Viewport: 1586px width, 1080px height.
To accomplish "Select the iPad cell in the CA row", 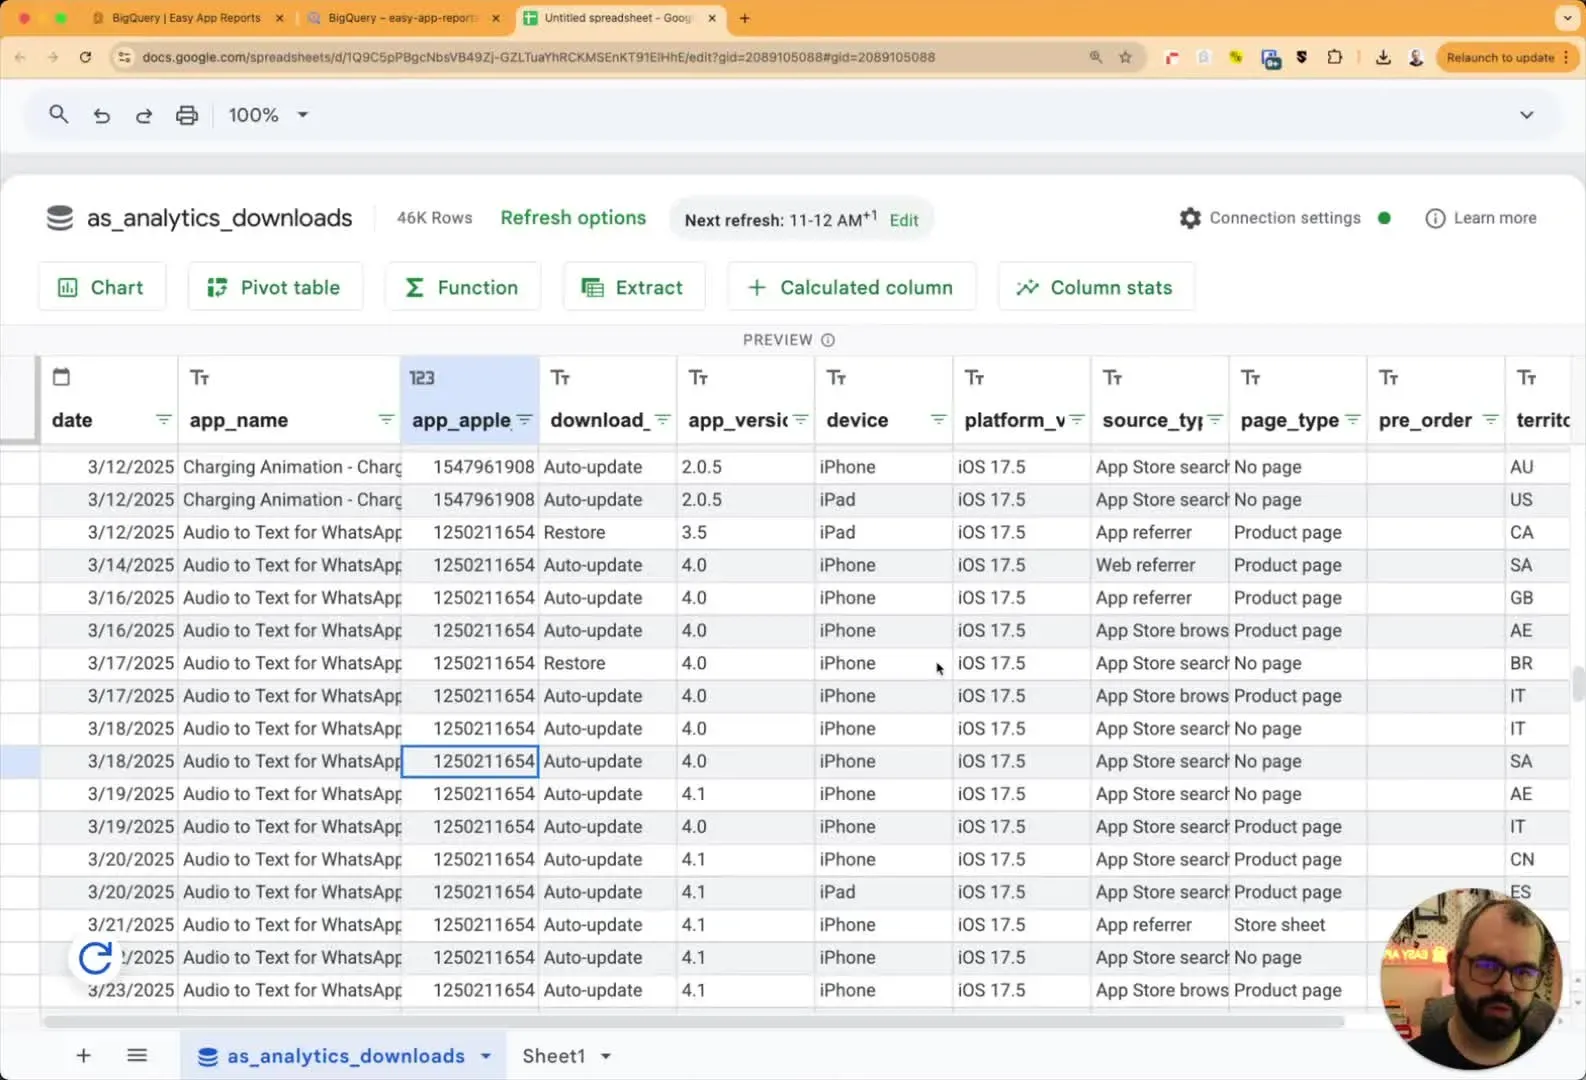I will pos(883,532).
